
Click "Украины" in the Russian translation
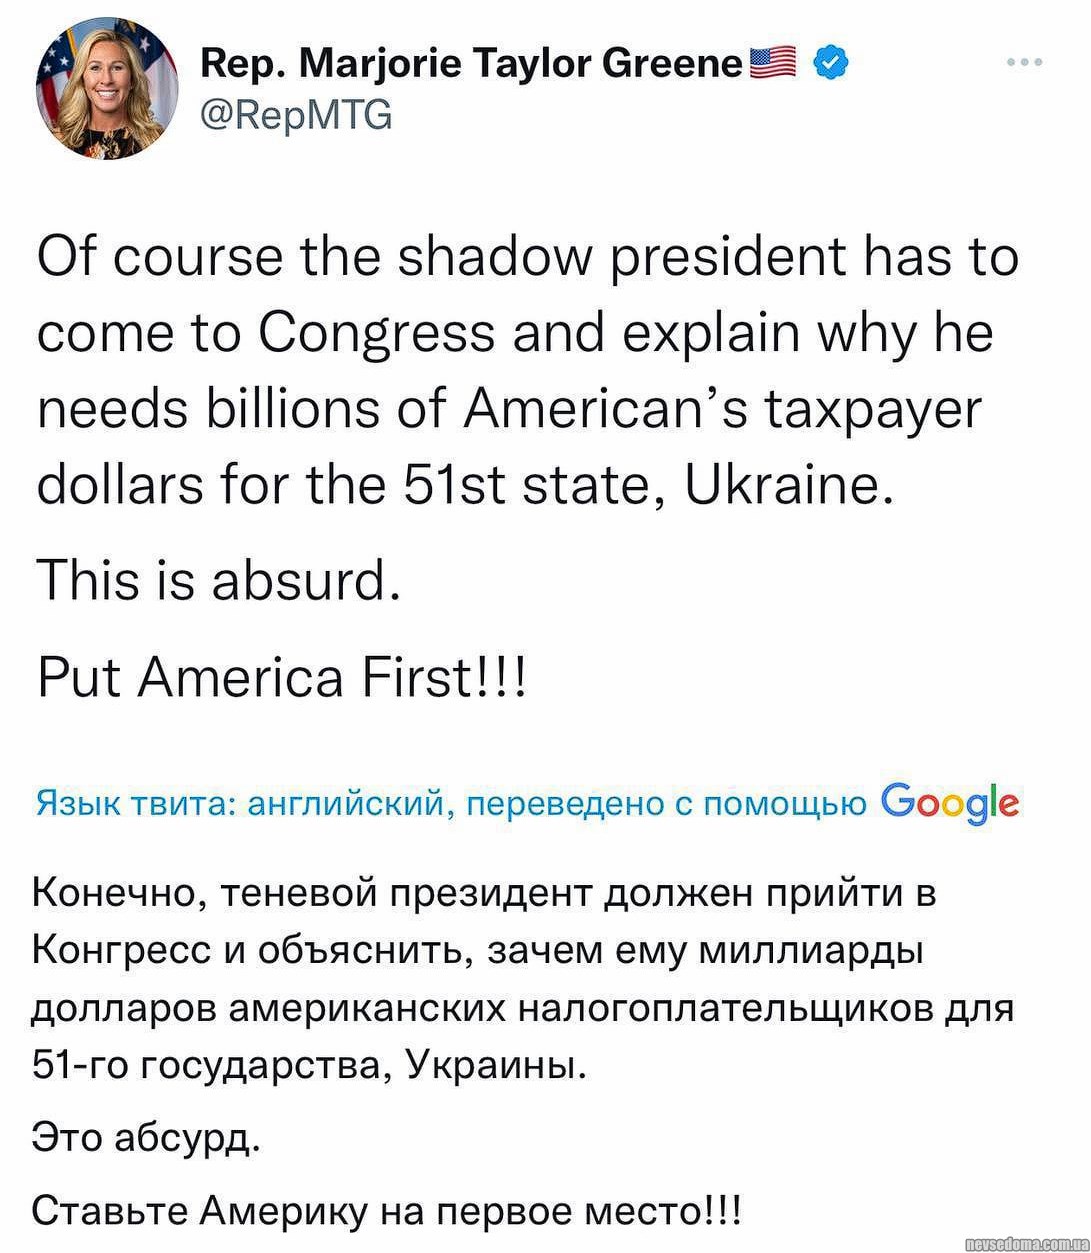click(494, 1064)
